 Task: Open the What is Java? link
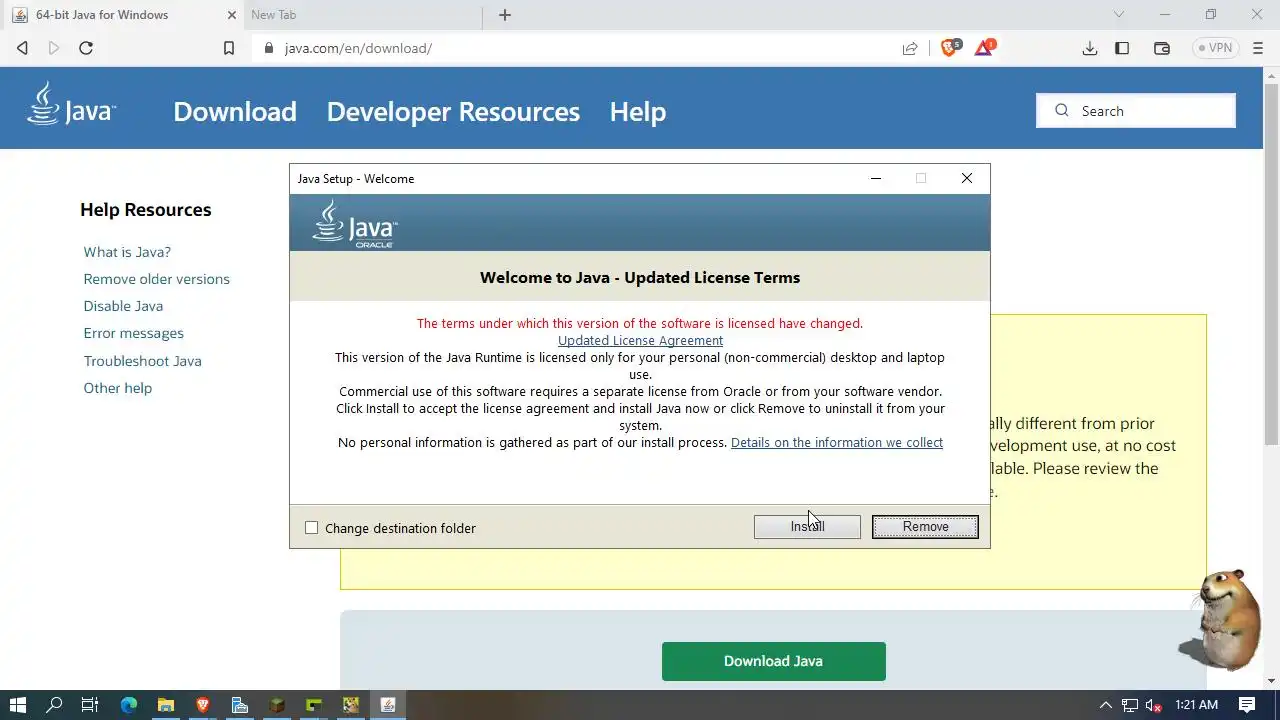tap(127, 252)
